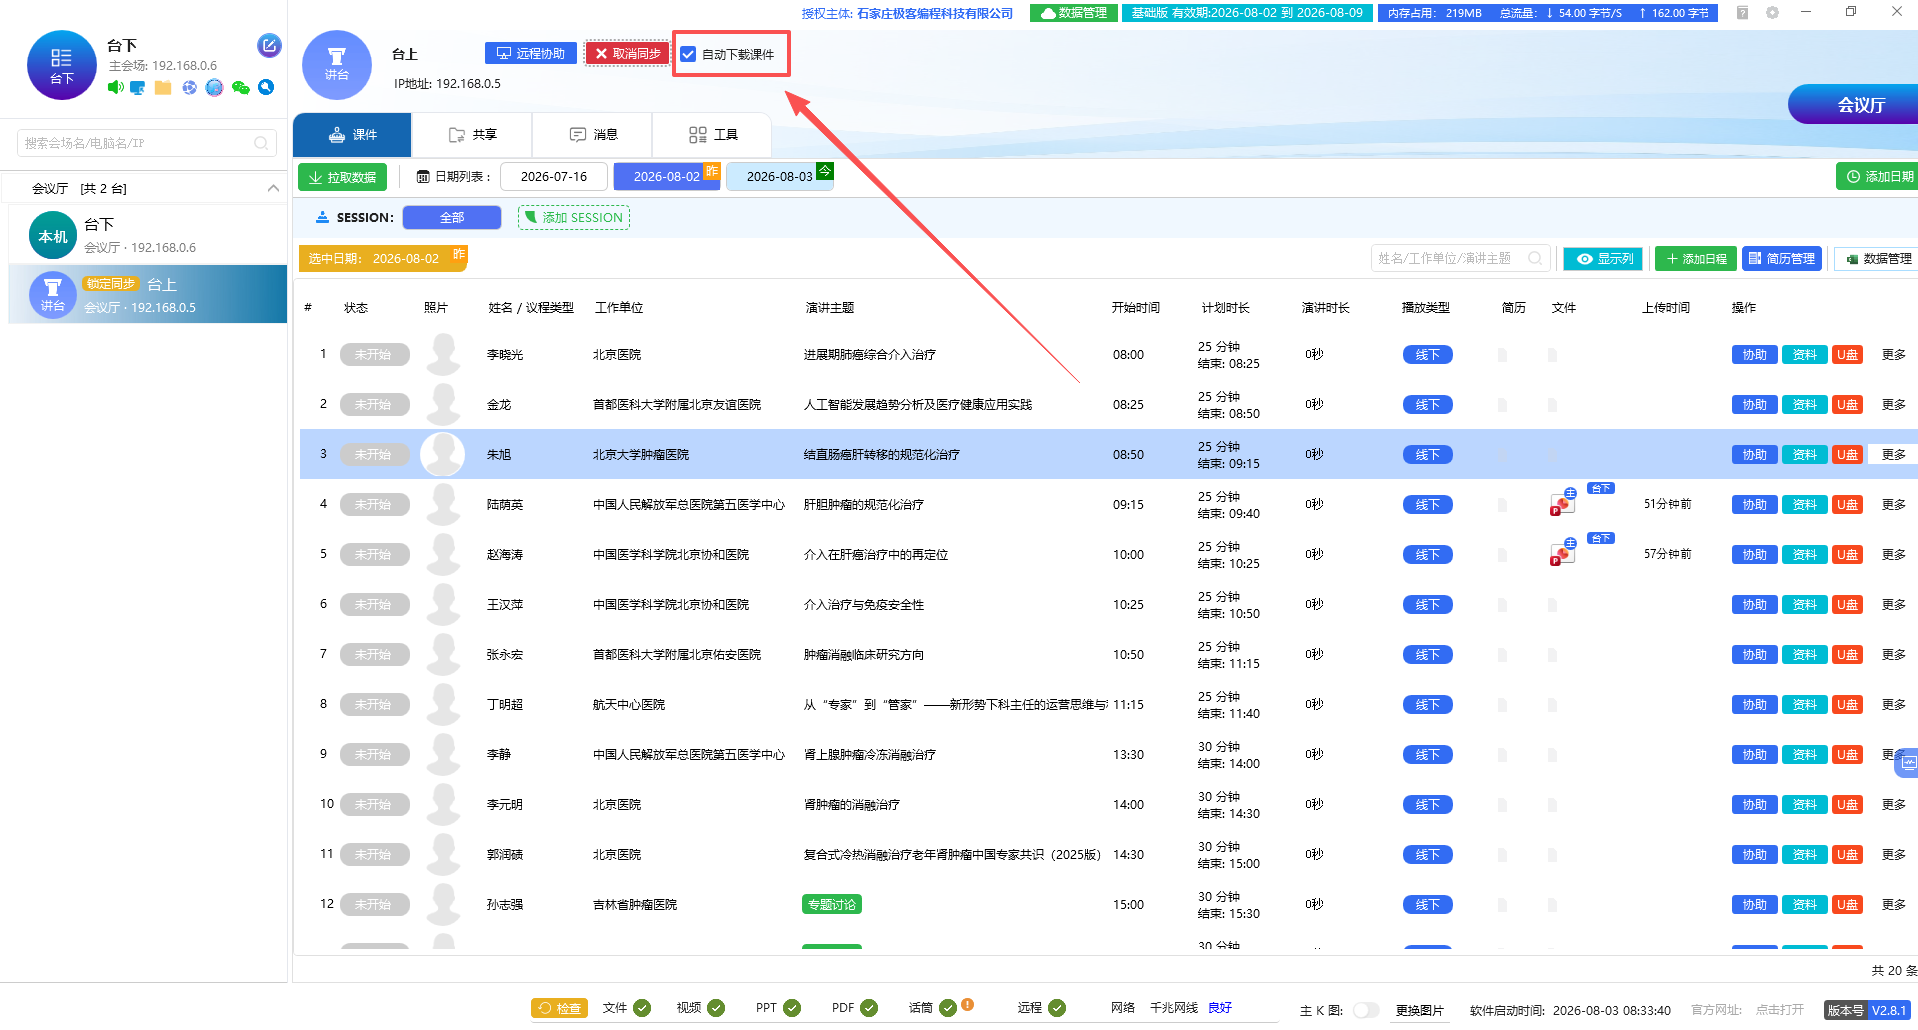This screenshot has width=1918, height=1030.
Task: Select the 台上 讲台 device in list
Action: (148, 294)
